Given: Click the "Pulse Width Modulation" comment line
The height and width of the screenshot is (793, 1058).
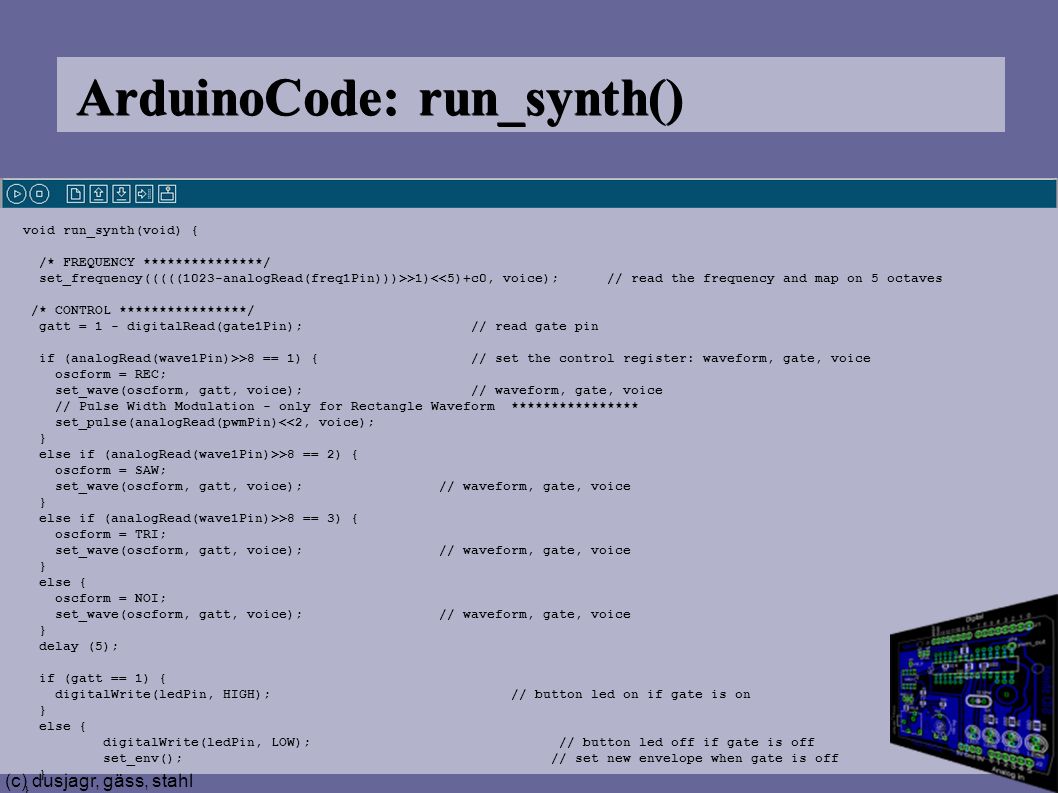Looking at the screenshot, I should coord(347,406).
